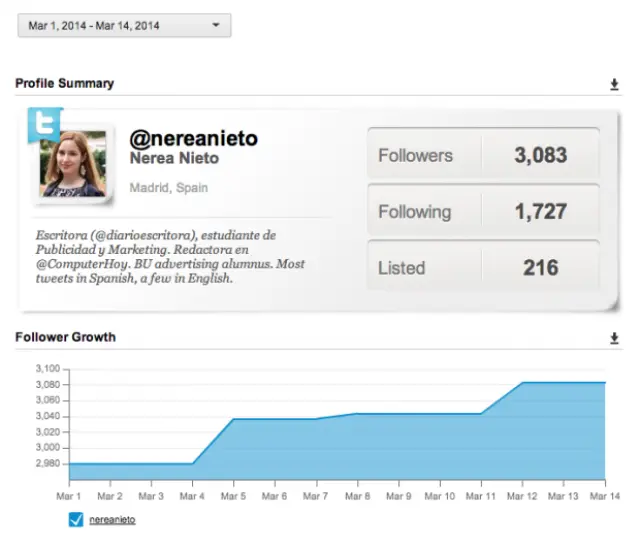The image size is (640, 547).
Task: Click the Mar 12 label on chart axis
Action: click(522, 495)
